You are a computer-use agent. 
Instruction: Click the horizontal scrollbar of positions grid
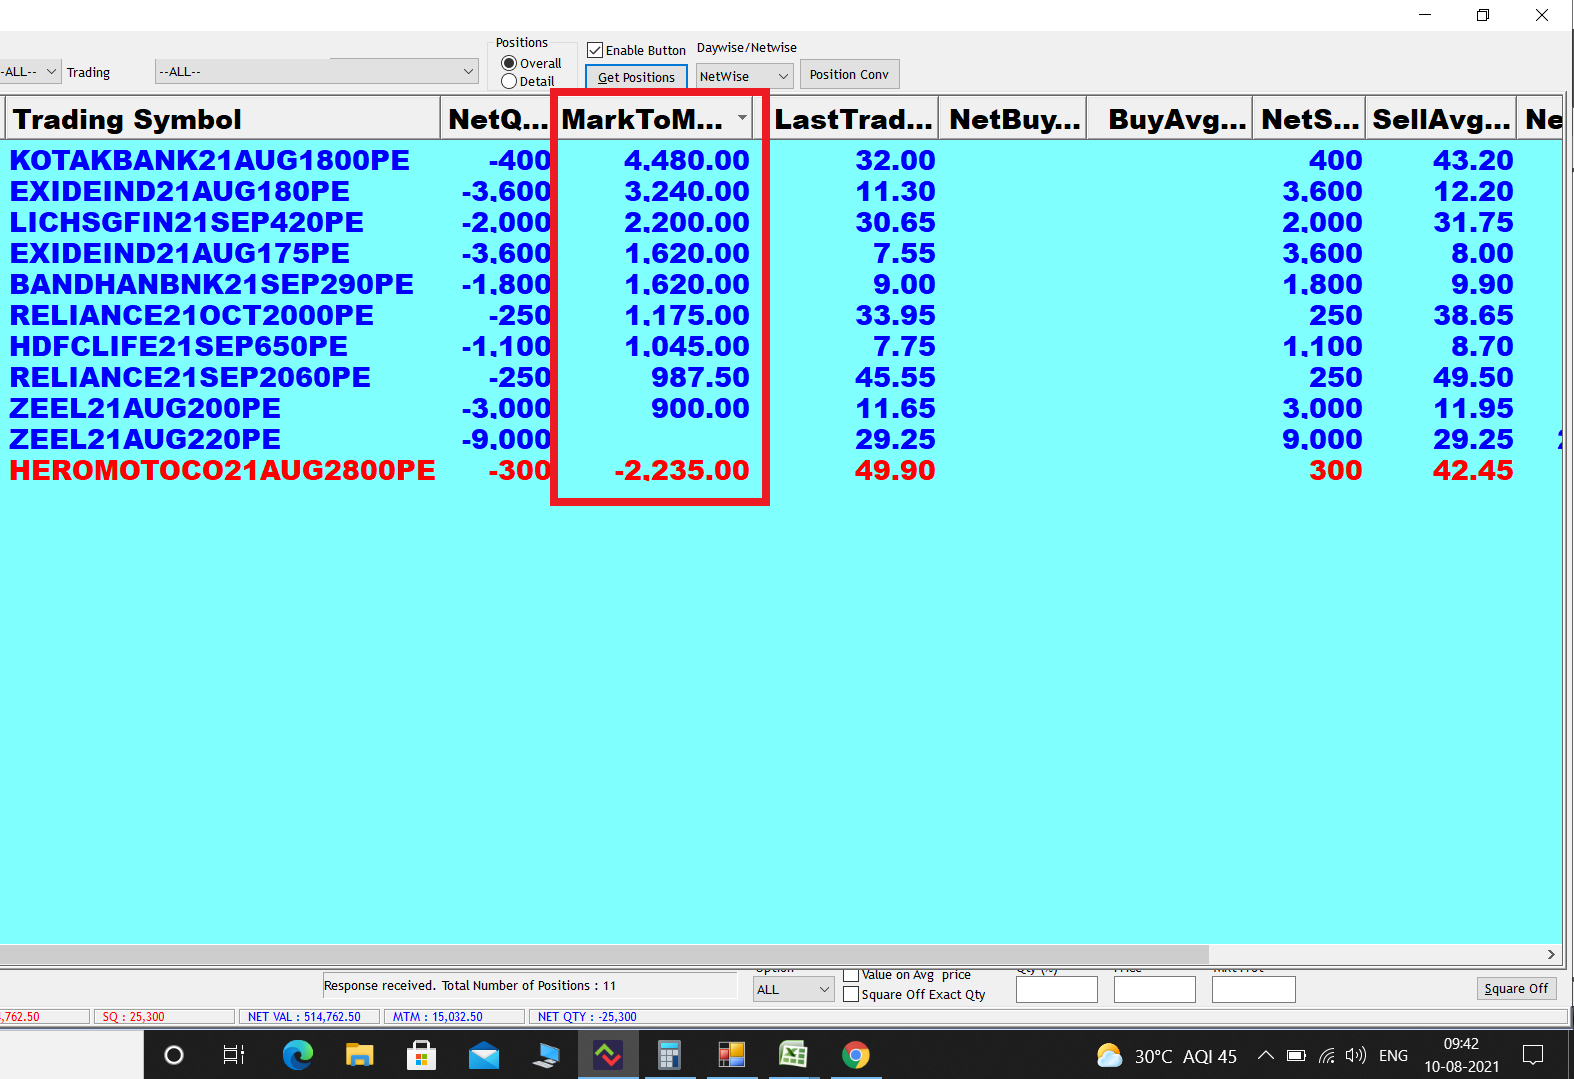tap(604, 954)
